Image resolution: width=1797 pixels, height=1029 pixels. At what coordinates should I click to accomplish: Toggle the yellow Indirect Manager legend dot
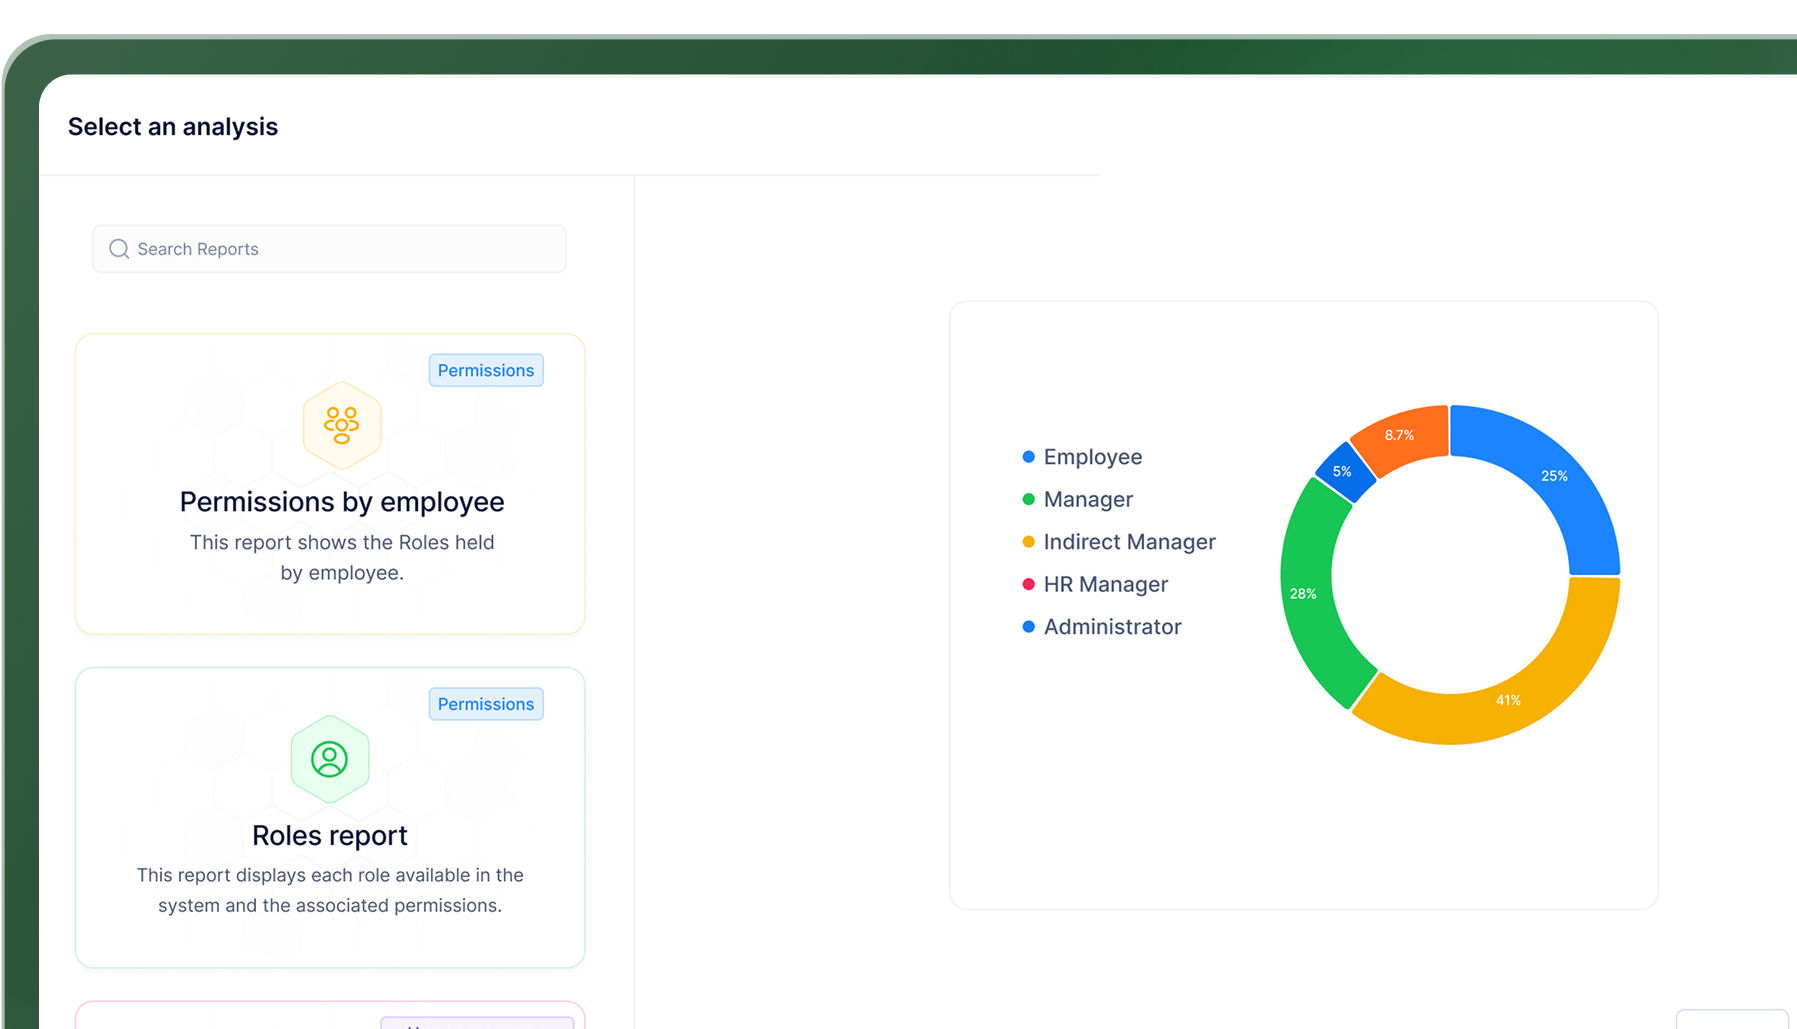[x=1028, y=542]
